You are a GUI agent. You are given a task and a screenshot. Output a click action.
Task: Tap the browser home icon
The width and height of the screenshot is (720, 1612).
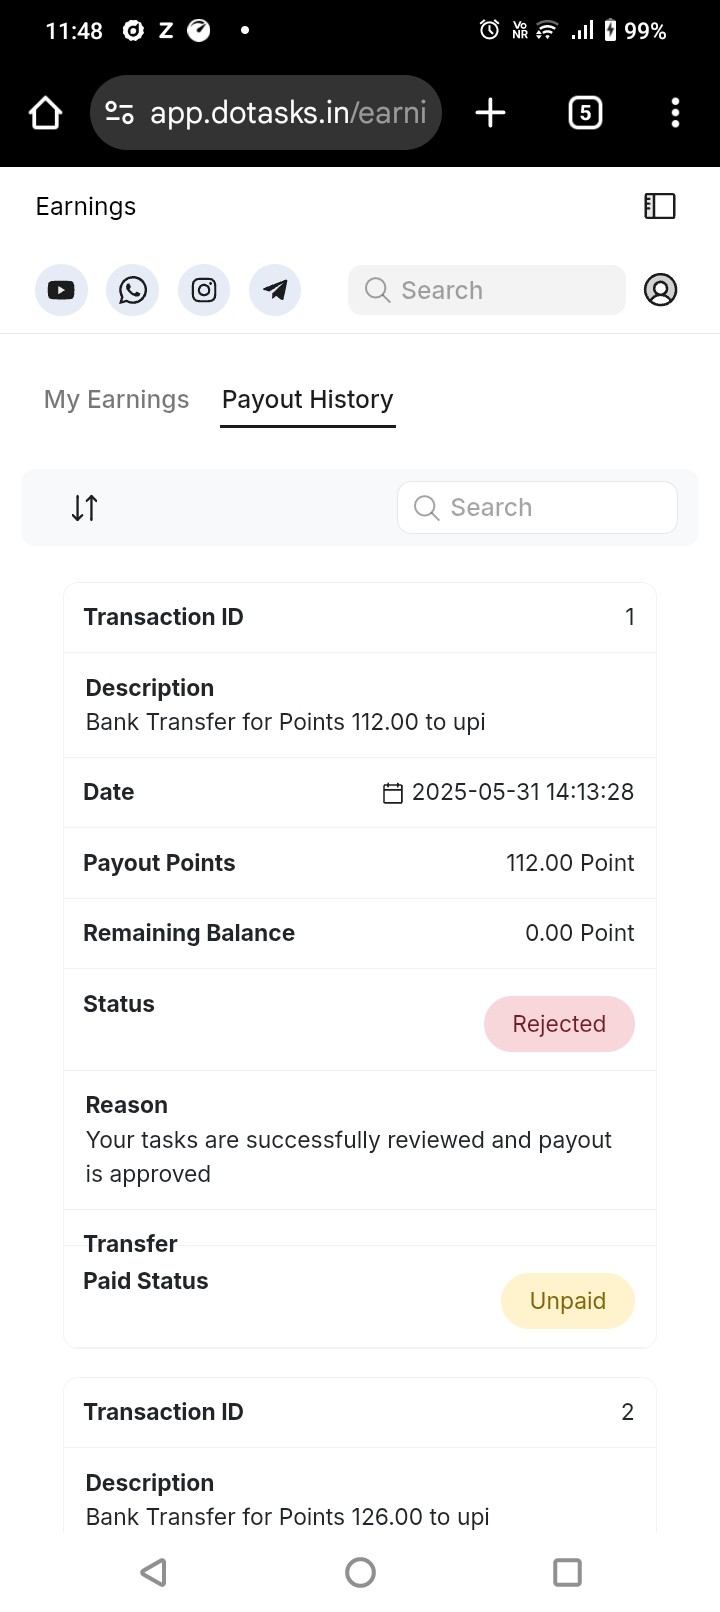[x=46, y=113]
